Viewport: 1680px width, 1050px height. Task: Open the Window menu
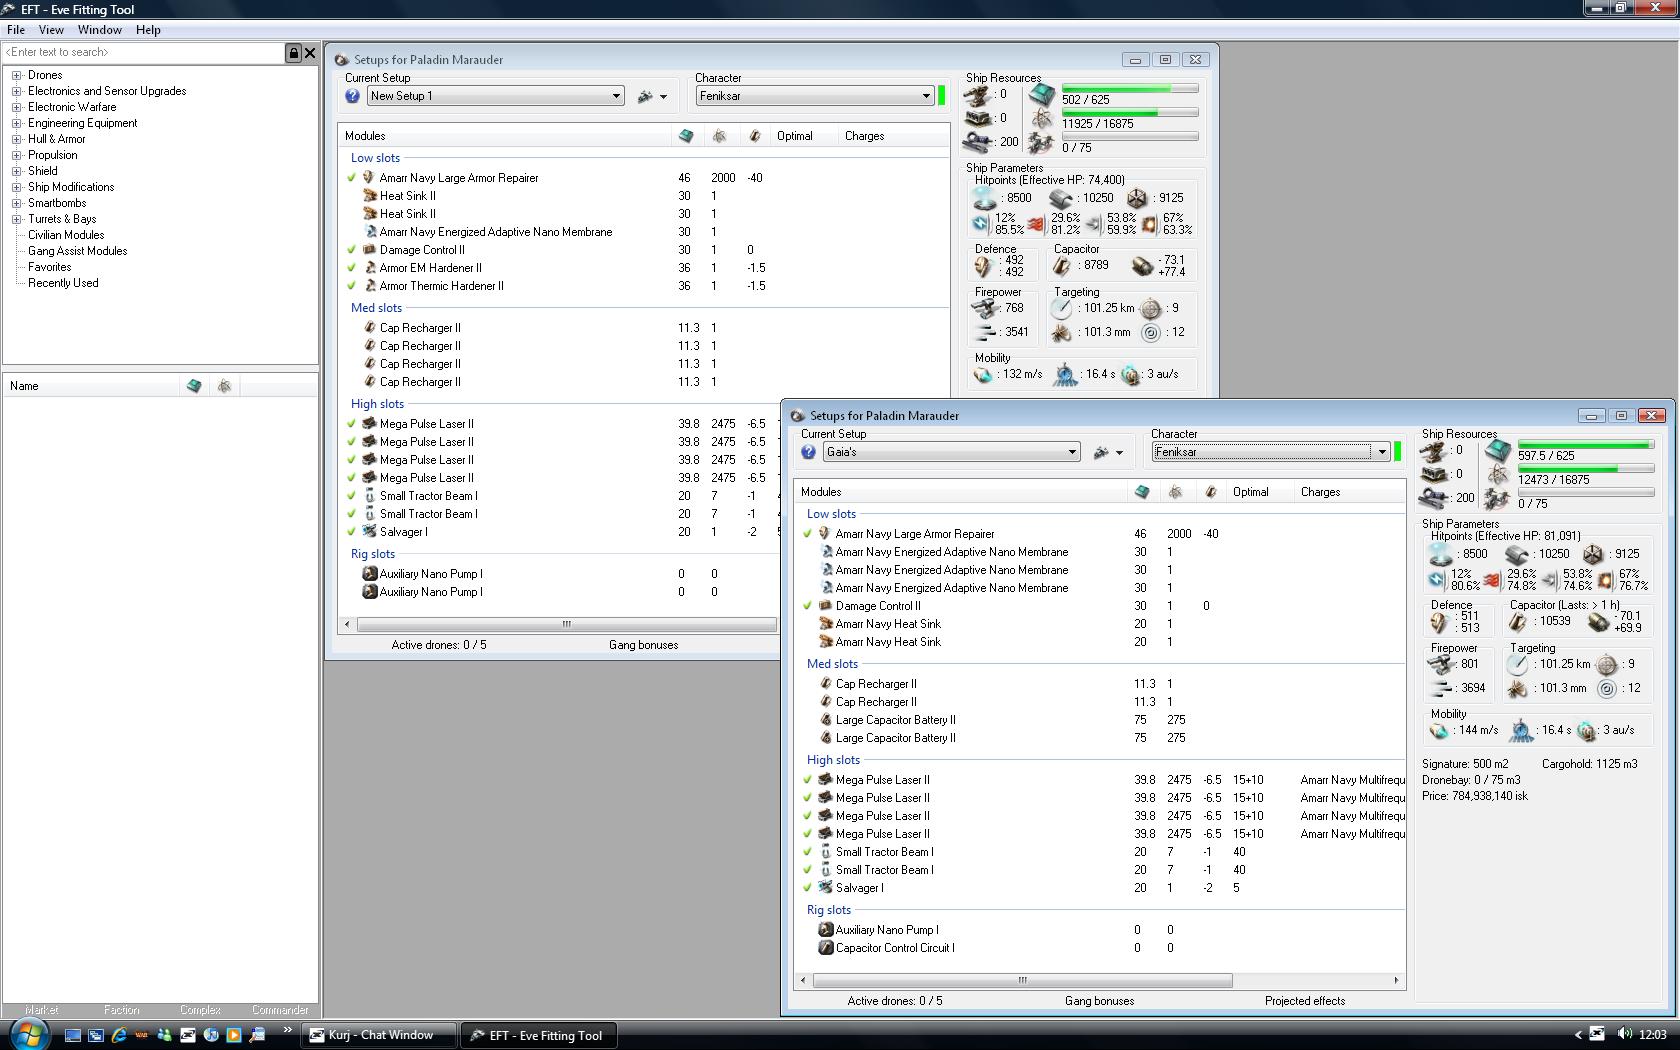(100, 30)
